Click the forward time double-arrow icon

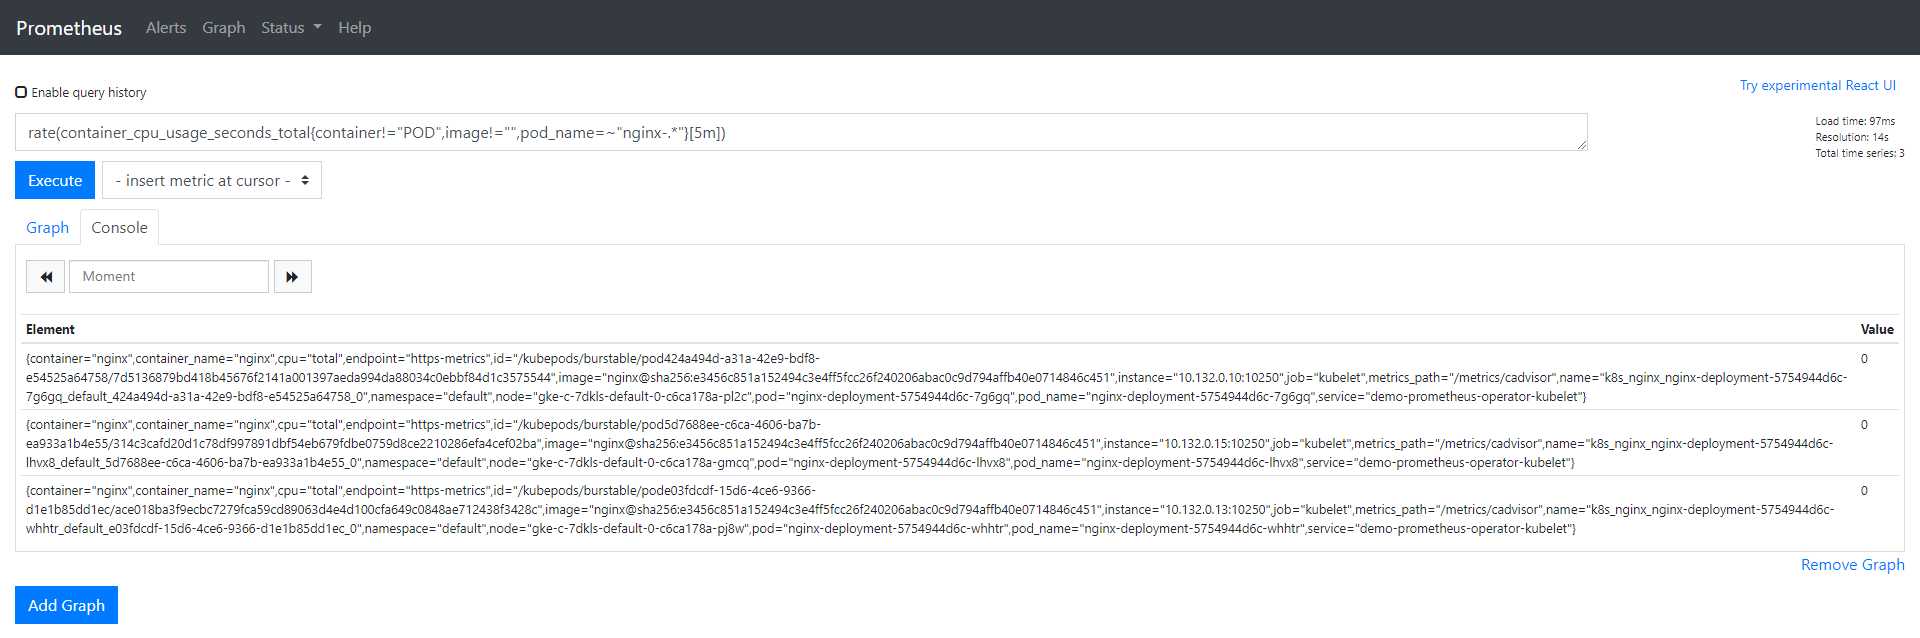point(292,277)
